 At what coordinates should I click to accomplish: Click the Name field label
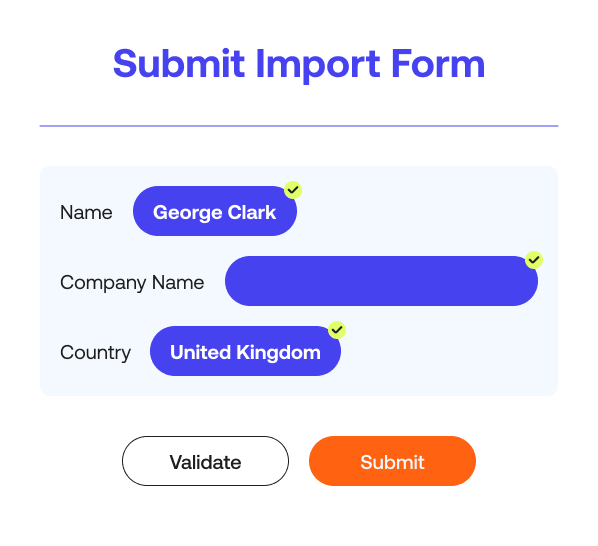(86, 212)
